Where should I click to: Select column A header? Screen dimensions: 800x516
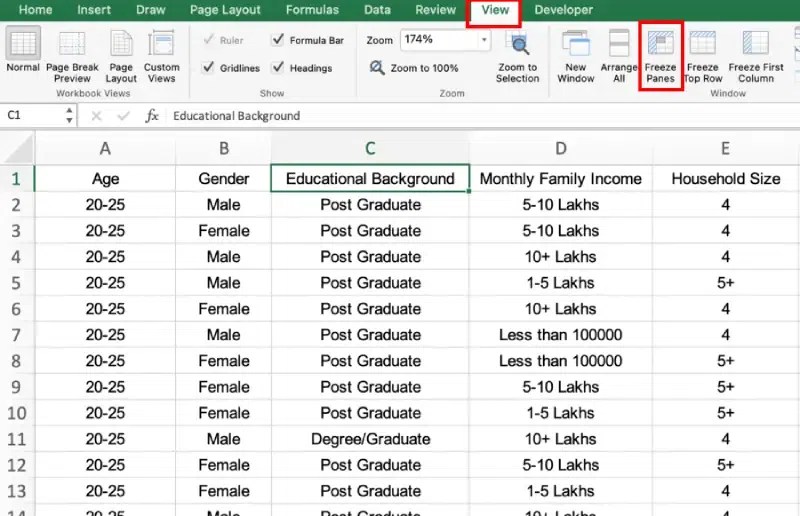pos(105,149)
